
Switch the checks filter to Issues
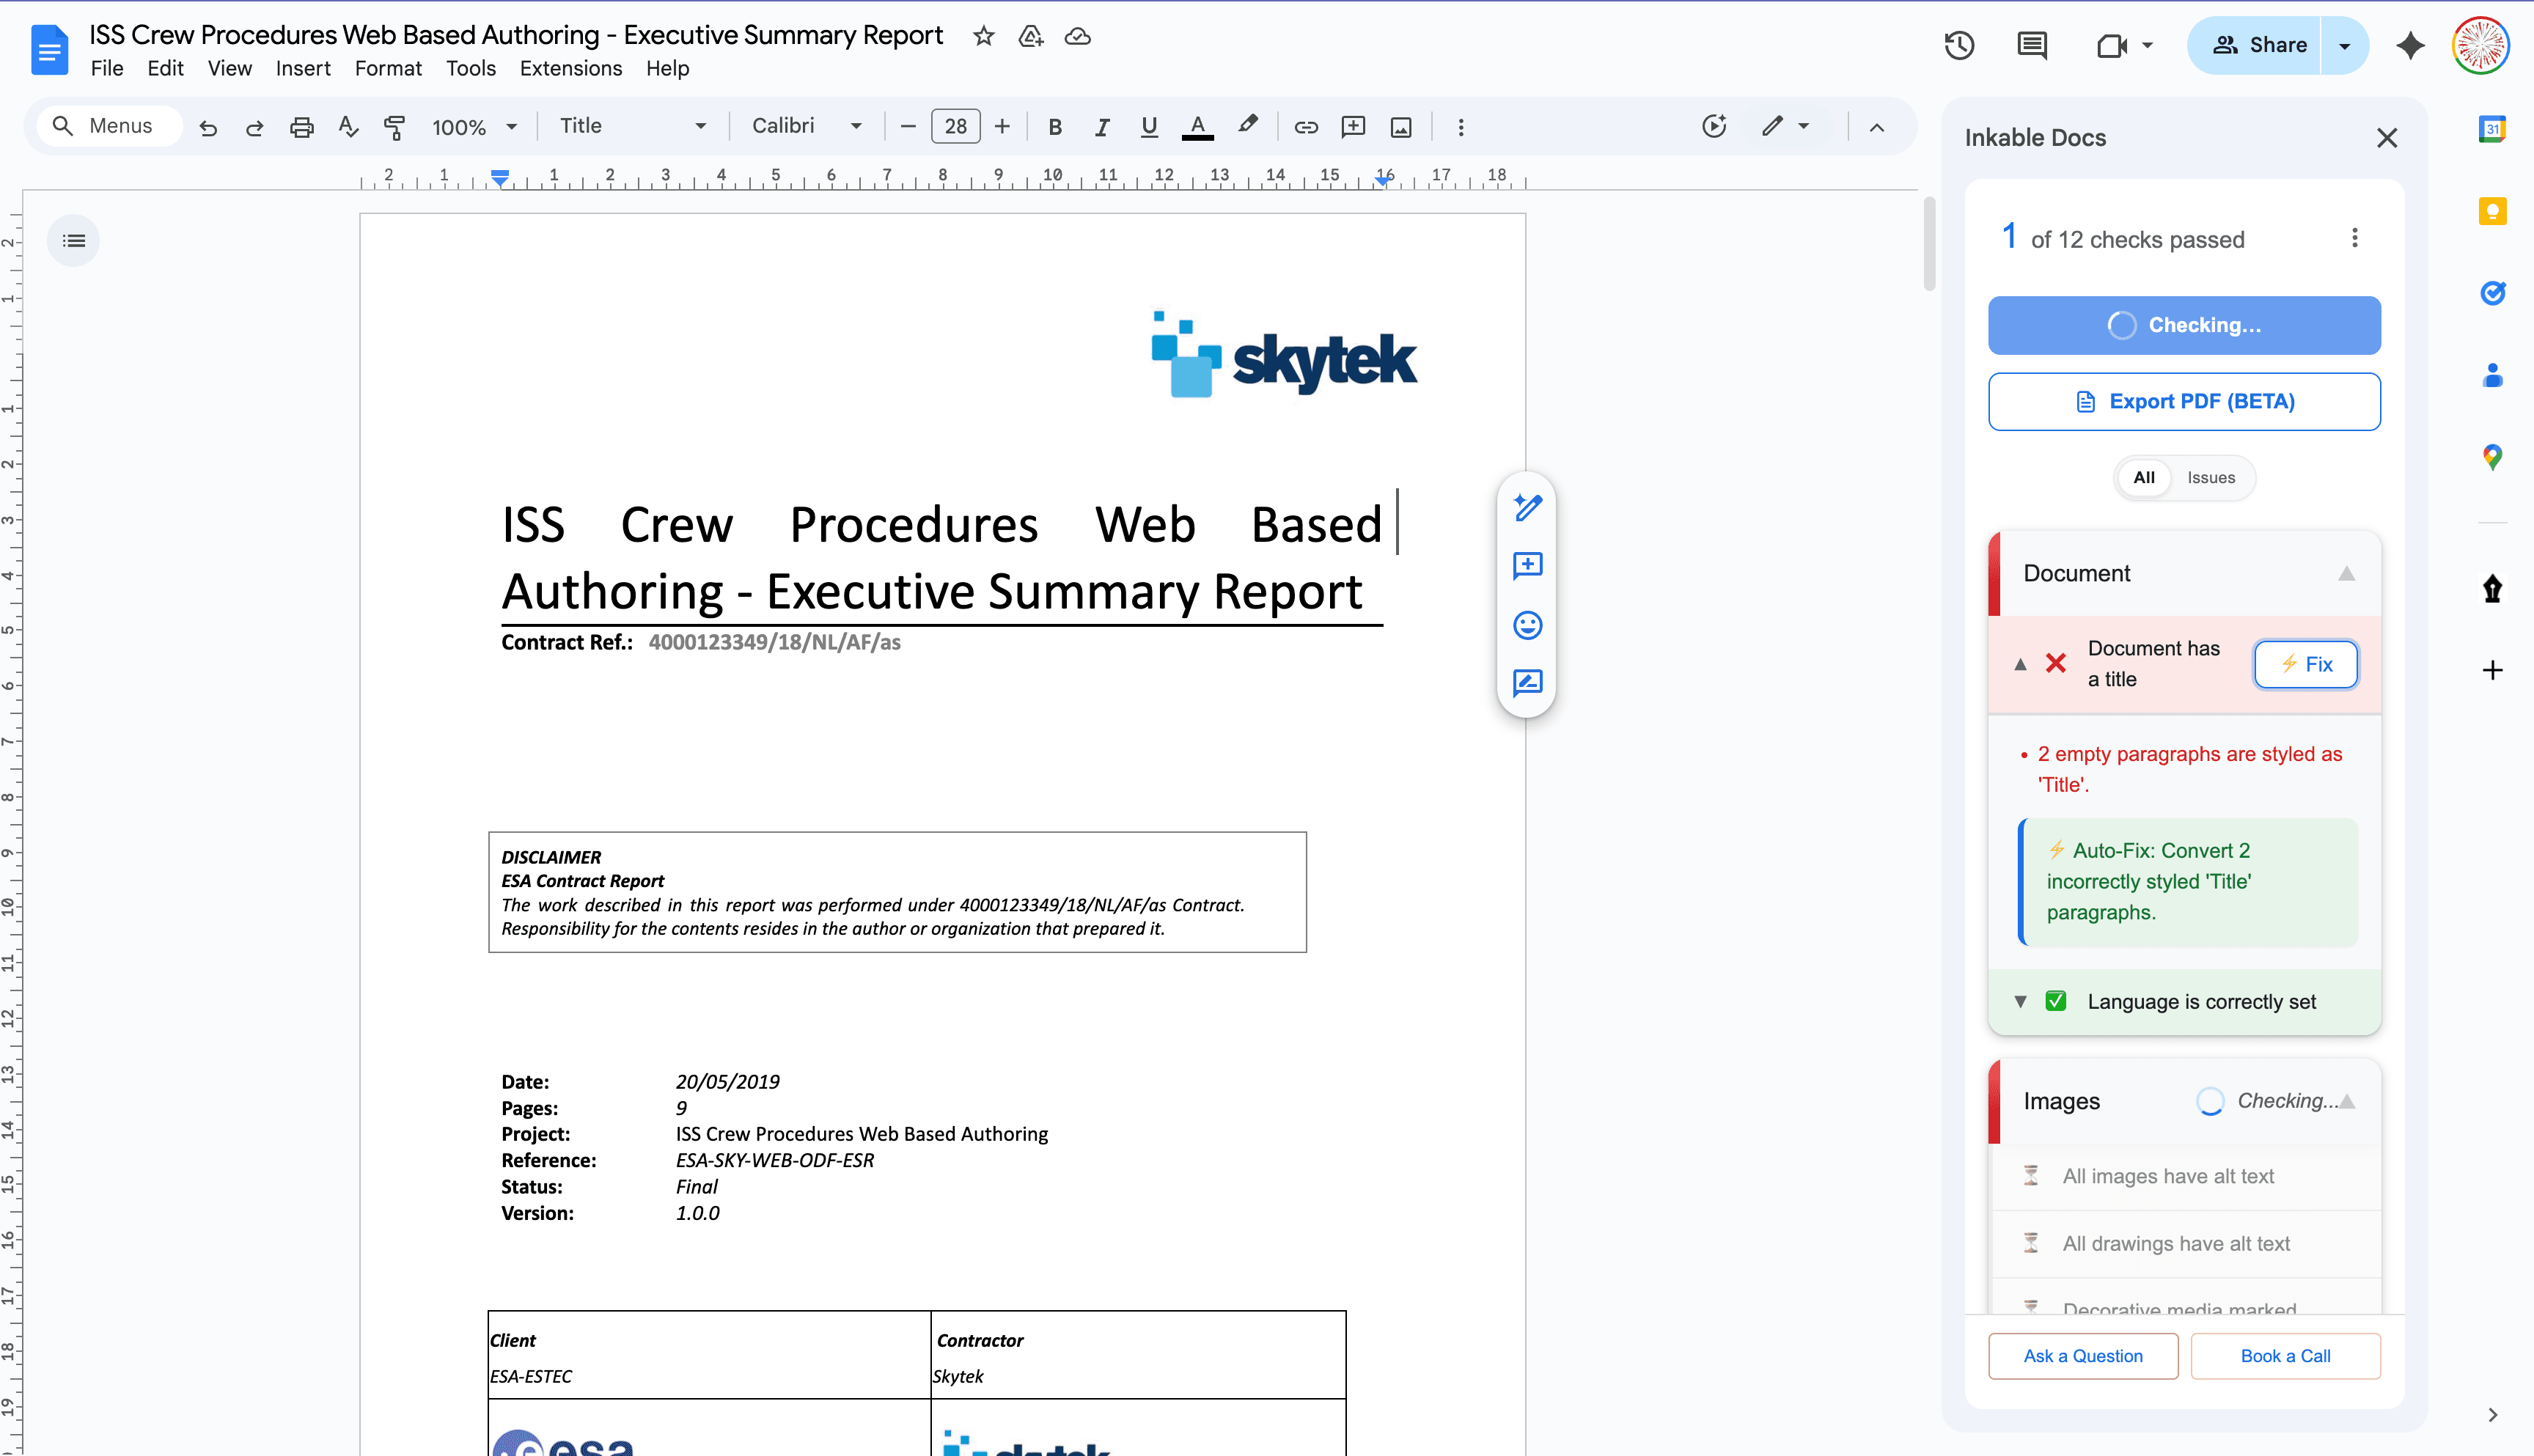(2211, 478)
